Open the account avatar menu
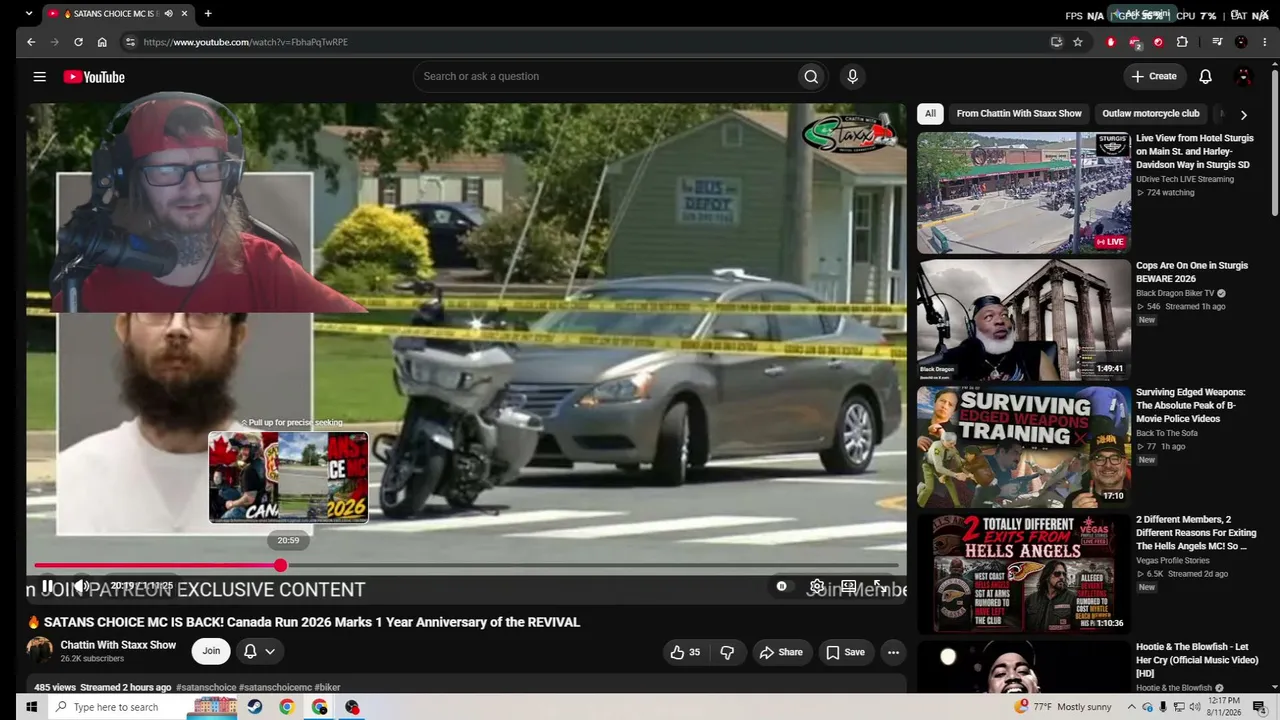The height and width of the screenshot is (720, 1280). coord(1244,76)
